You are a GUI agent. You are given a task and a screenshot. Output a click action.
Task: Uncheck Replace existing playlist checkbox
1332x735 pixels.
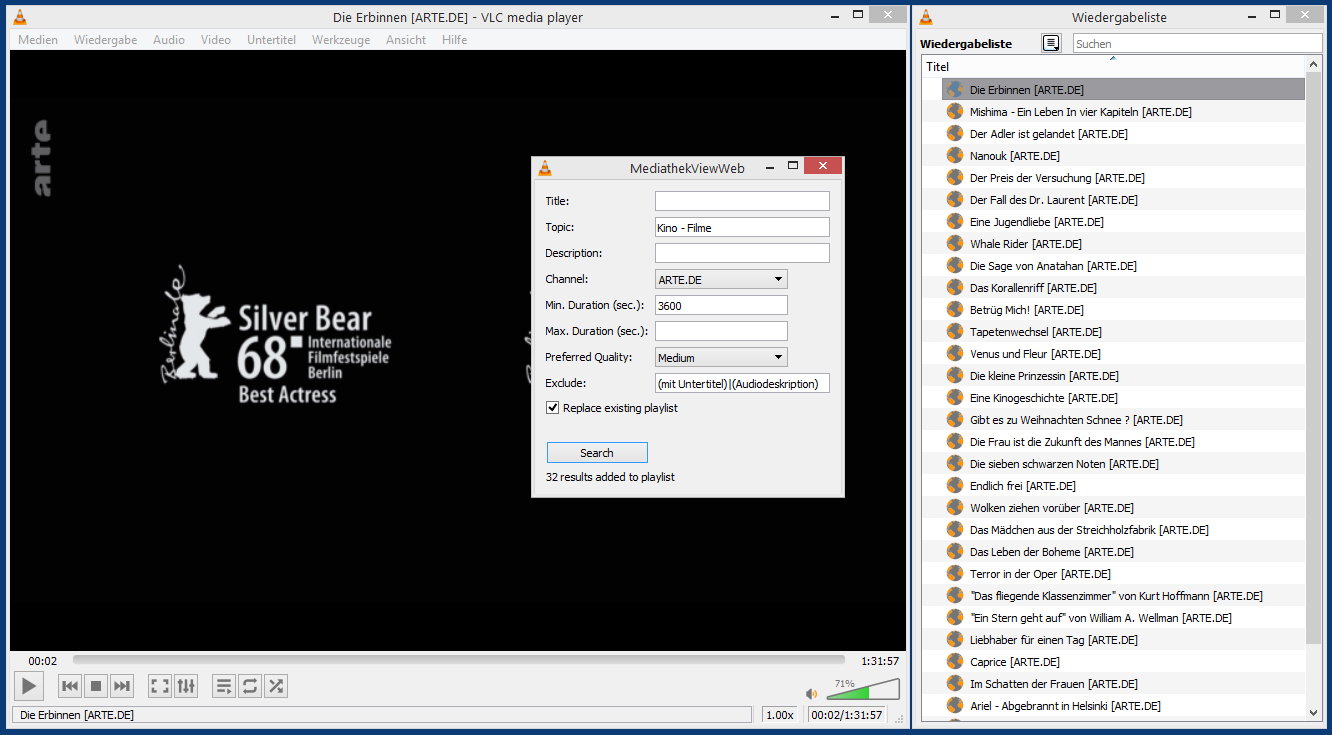[553, 408]
